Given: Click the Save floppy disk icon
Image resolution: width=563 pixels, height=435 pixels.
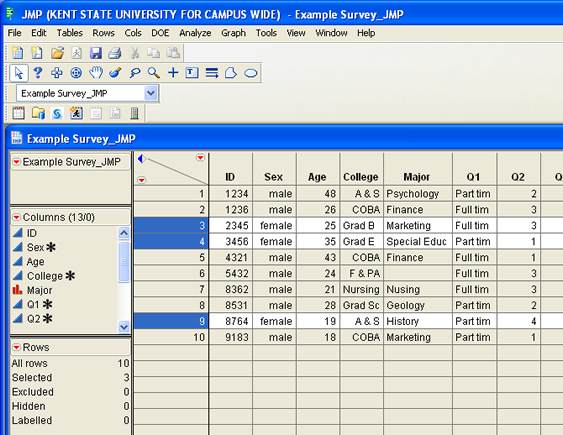Looking at the screenshot, I should click(x=96, y=53).
